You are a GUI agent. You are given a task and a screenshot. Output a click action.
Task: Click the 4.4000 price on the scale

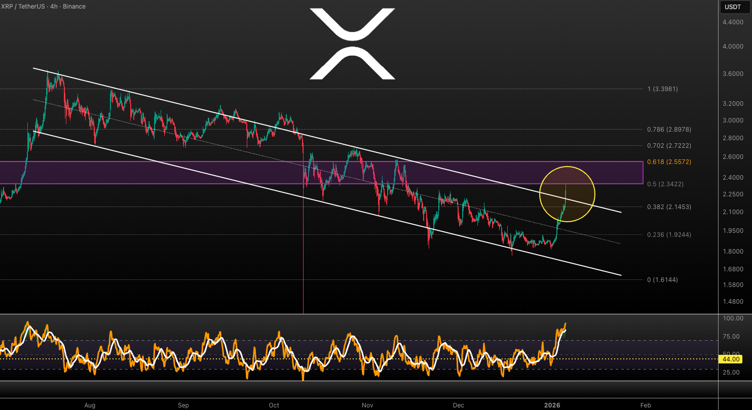pyautogui.click(x=731, y=22)
